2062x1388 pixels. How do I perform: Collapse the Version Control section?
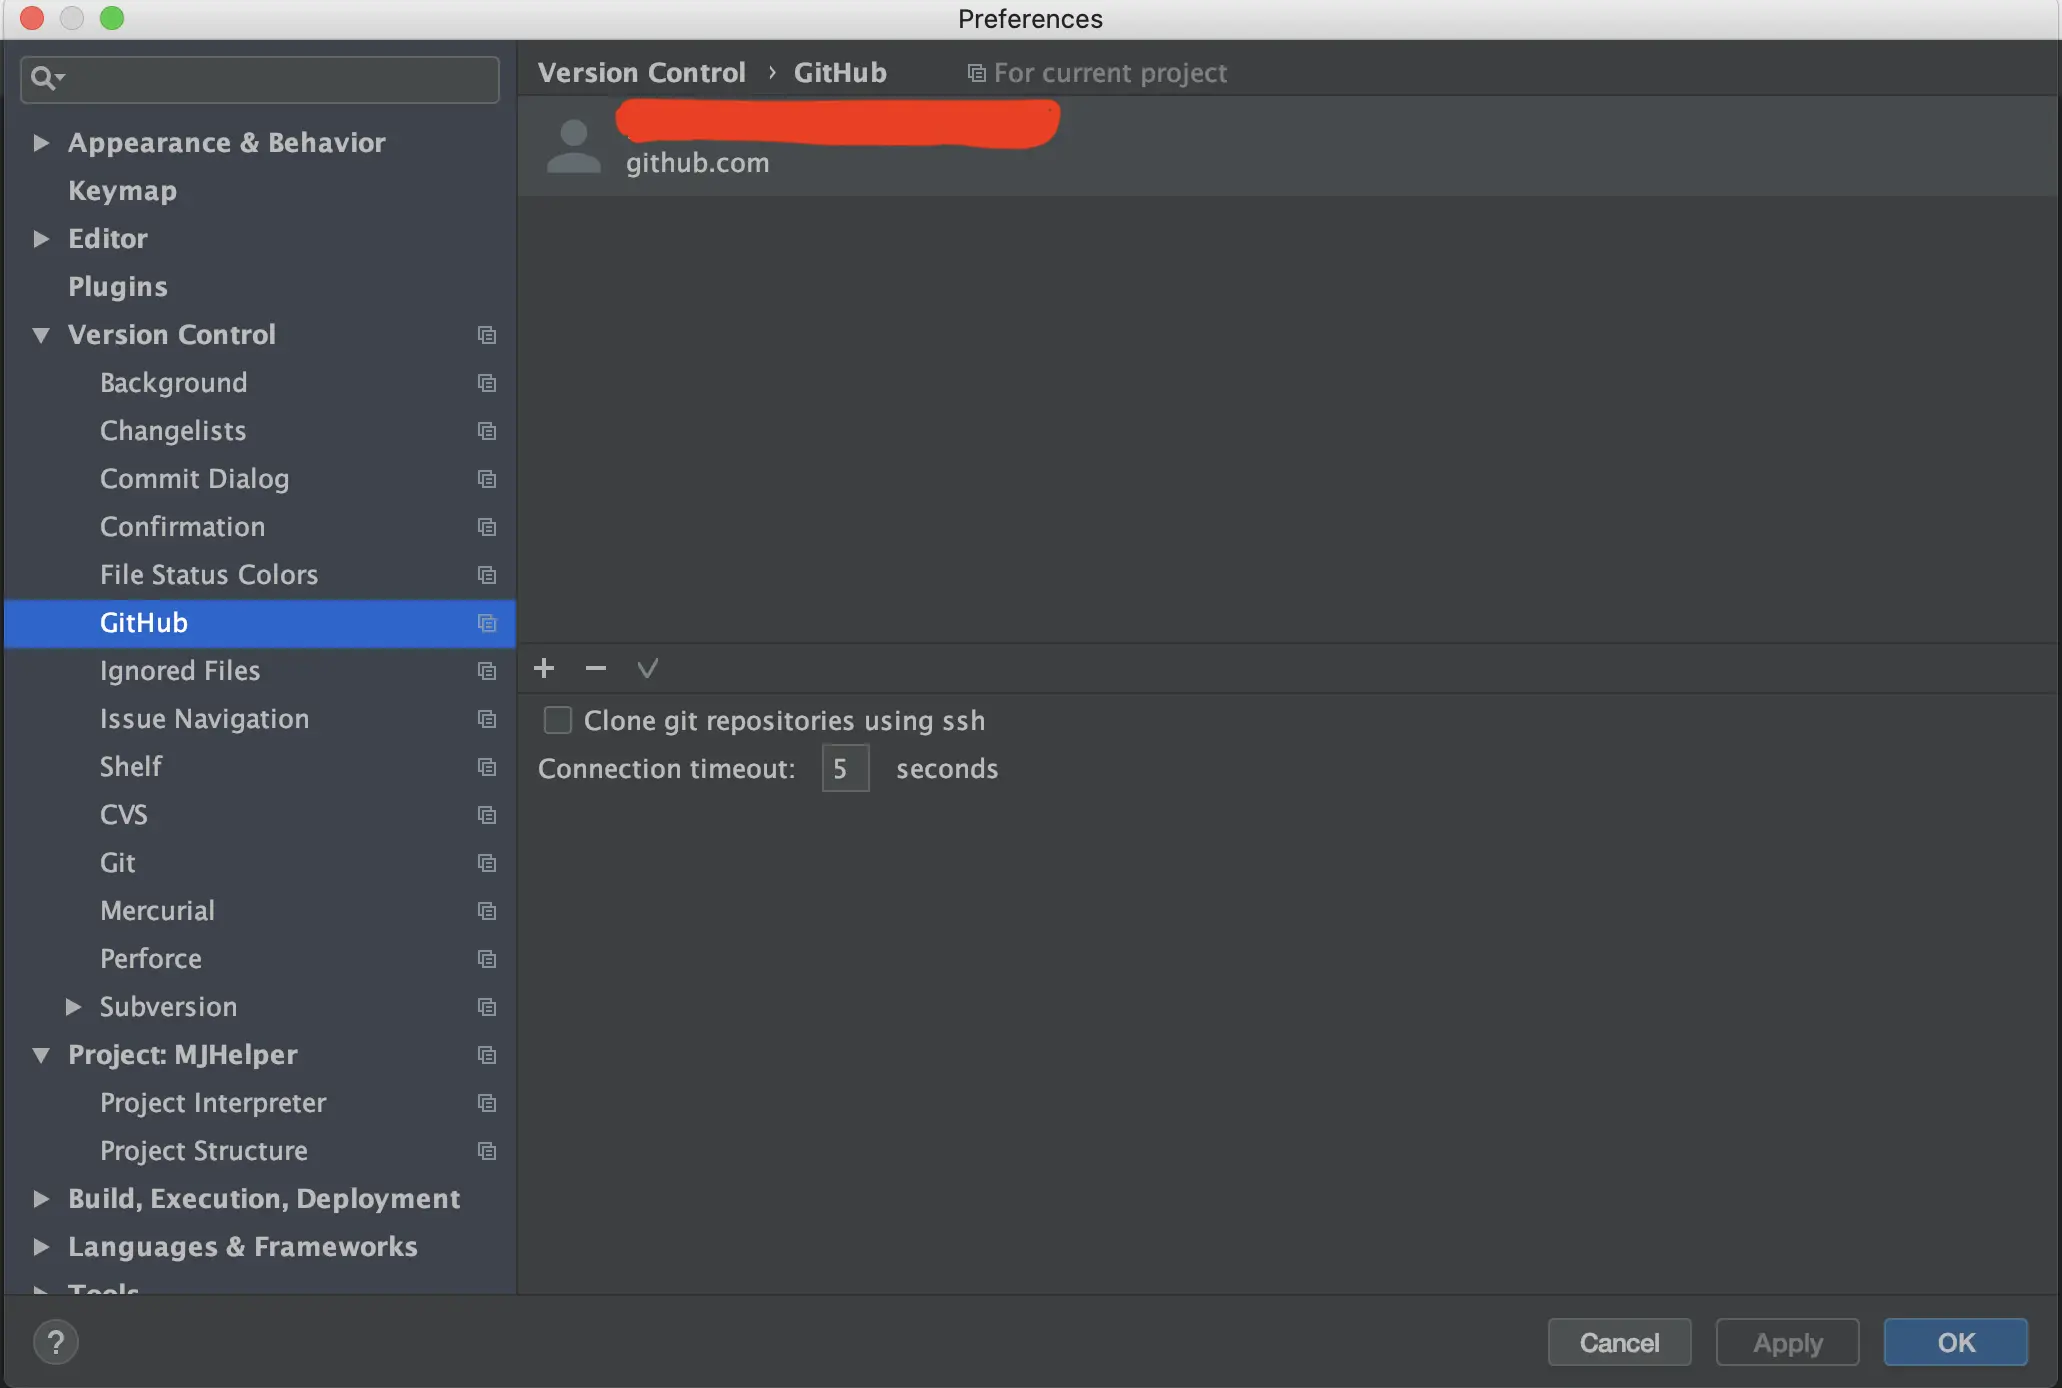[41, 335]
